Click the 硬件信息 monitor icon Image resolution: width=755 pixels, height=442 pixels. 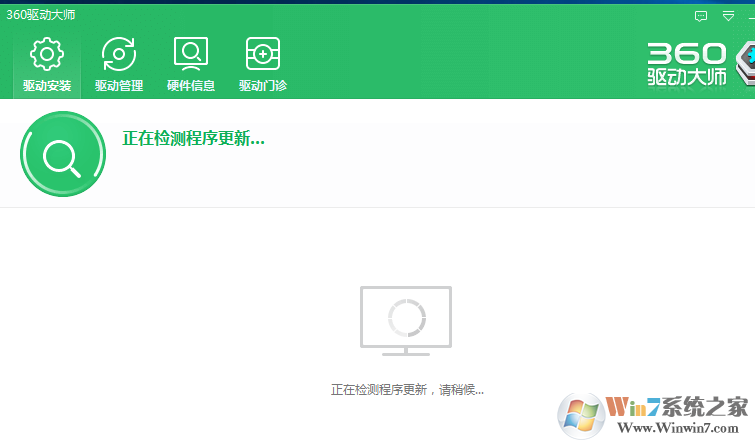[x=191, y=53]
